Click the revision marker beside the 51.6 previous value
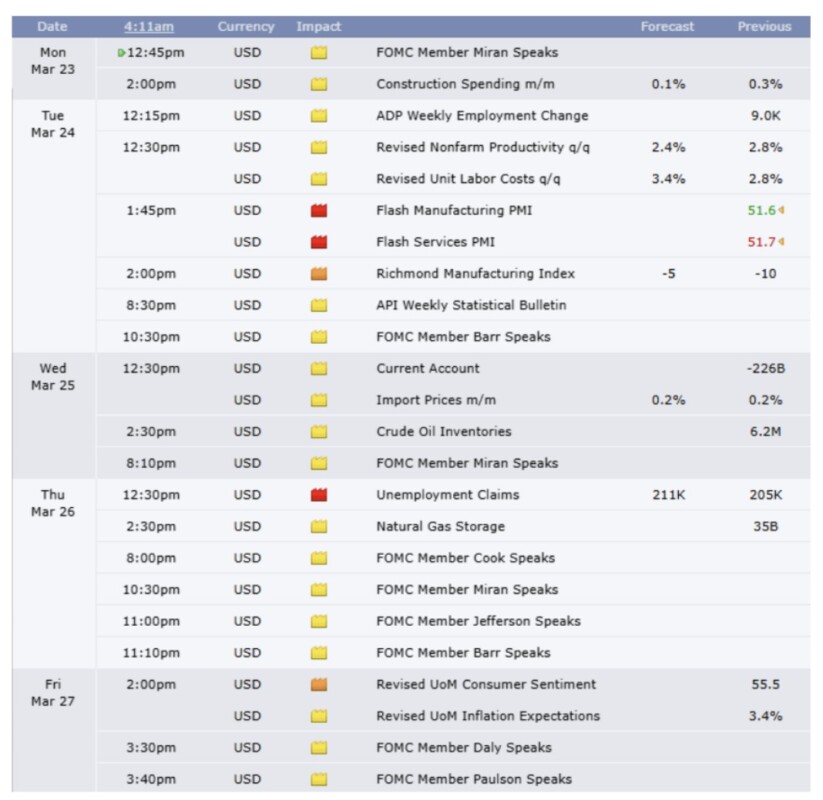Viewport: 823px width, 800px height. (x=780, y=211)
